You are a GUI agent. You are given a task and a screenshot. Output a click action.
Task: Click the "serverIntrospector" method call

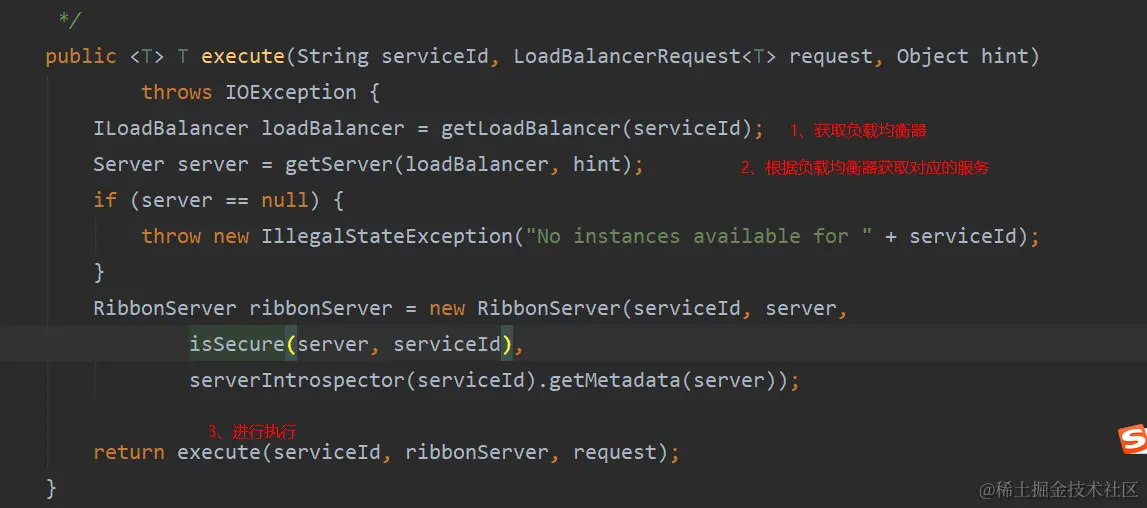click(297, 380)
